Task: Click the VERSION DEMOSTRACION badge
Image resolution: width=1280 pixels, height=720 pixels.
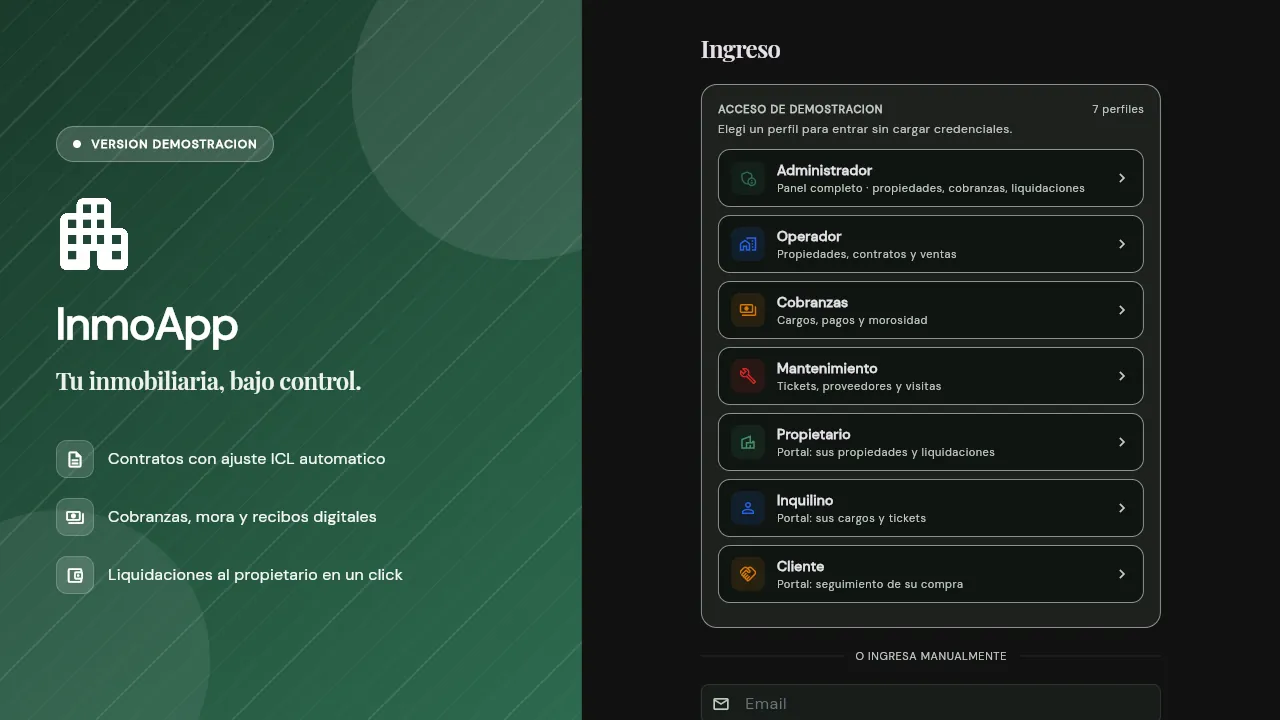Action: [x=165, y=144]
